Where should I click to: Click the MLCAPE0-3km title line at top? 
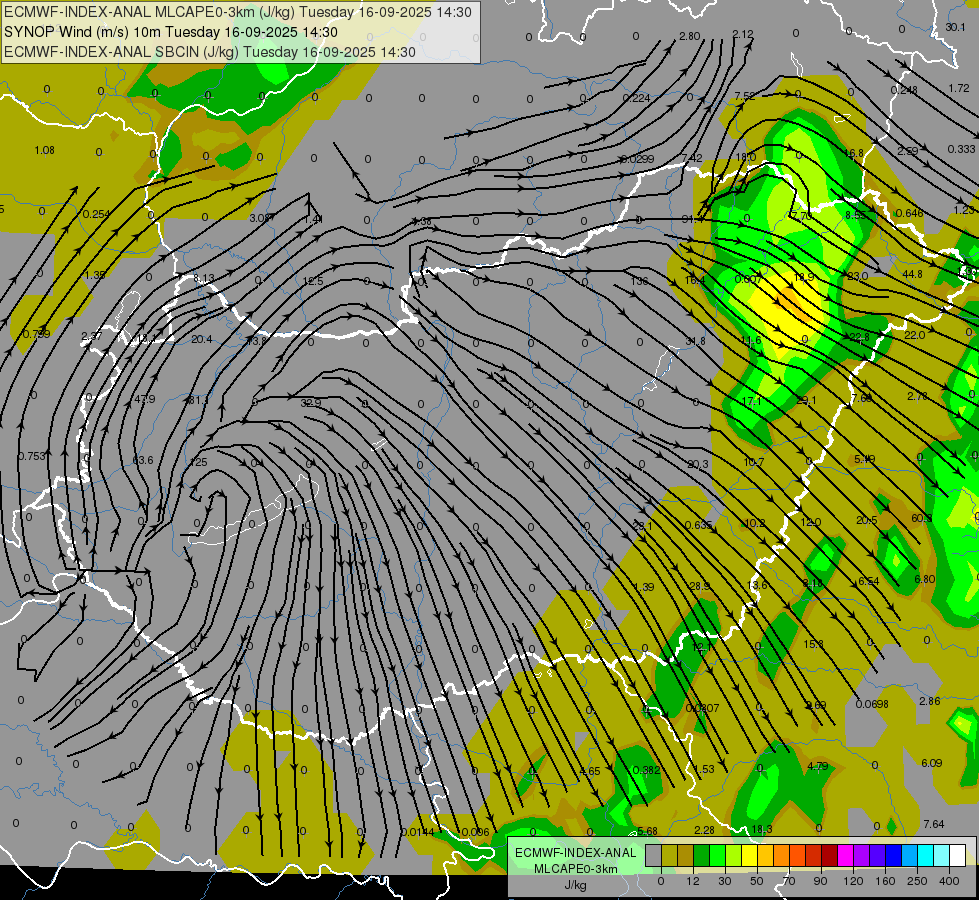click(x=238, y=12)
